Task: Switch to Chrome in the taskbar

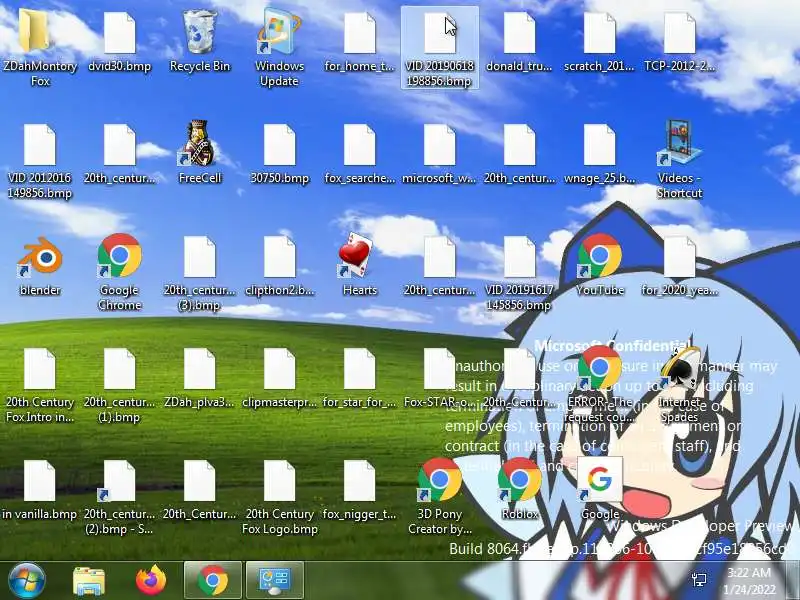Action: point(213,580)
